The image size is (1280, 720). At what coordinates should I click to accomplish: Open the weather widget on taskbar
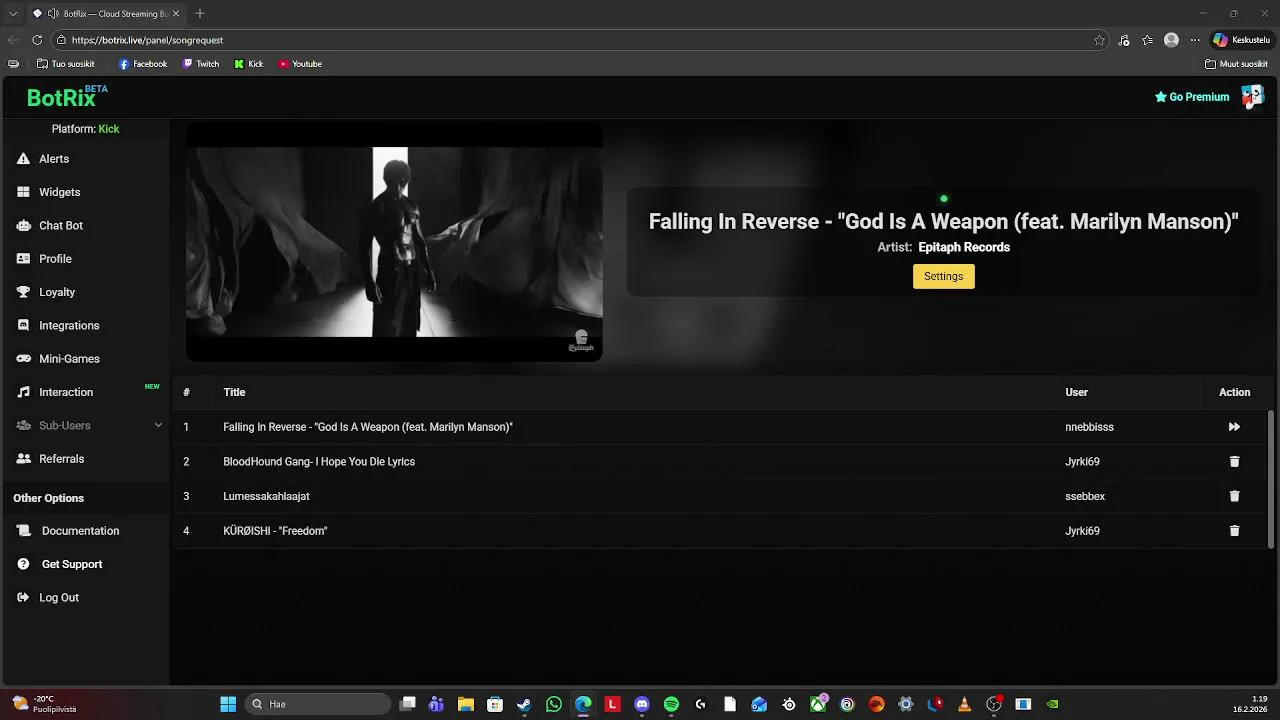pos(44,704)
